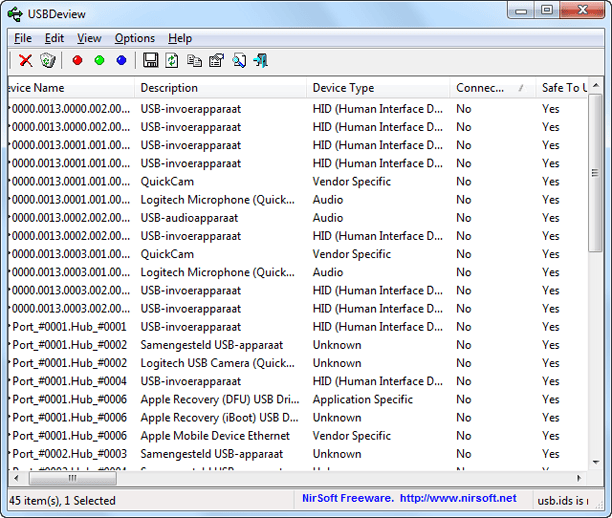
Task: Click the red circle disconnect icon
Action: pyautogui.click(x=77, y=60)
